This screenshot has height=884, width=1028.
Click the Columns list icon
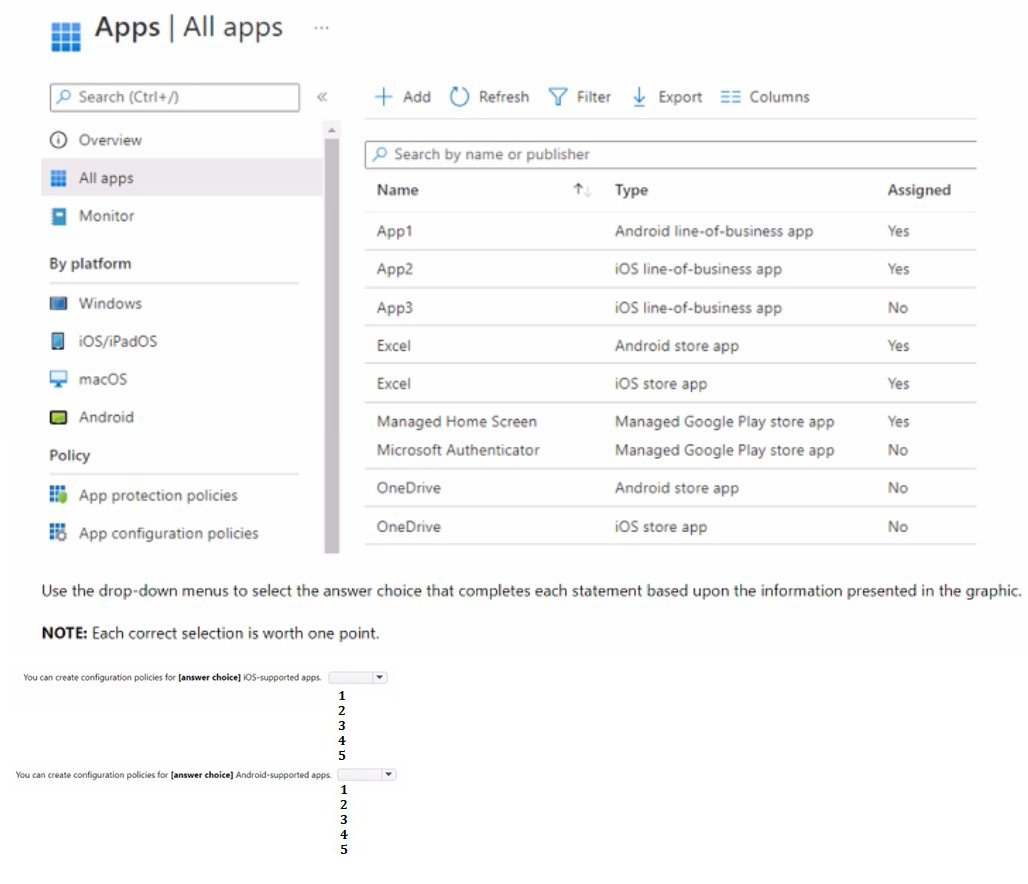[730, 97]
